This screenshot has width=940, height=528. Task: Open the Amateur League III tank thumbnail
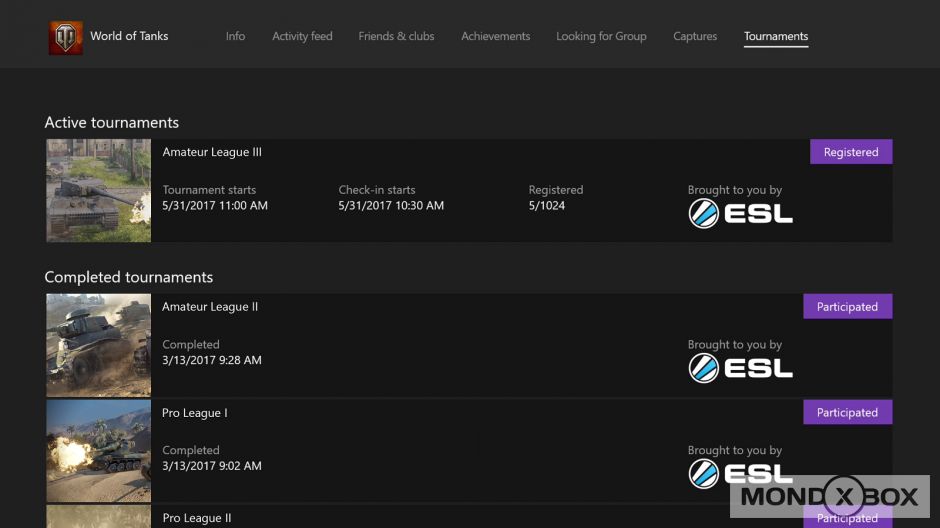coord(98,191)
